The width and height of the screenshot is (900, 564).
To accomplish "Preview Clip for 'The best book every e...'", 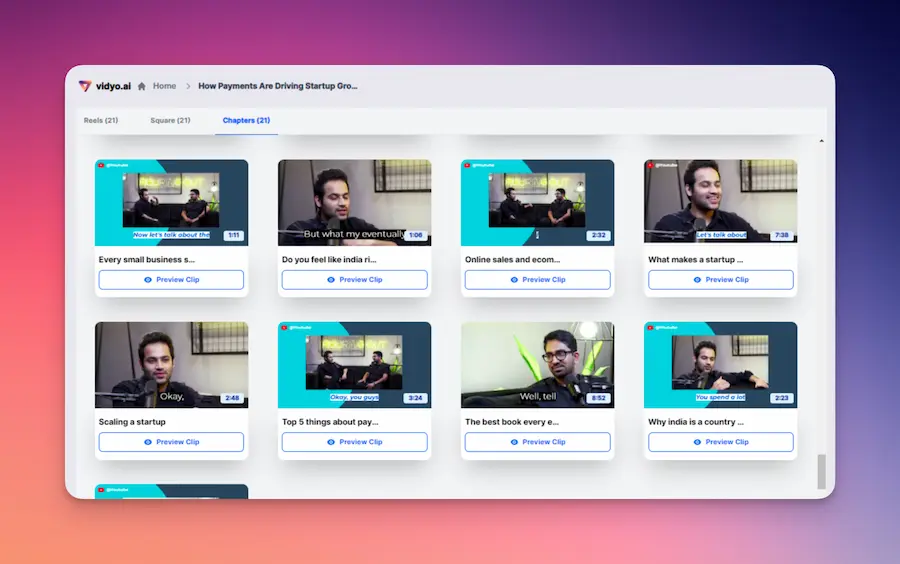I will click(x=538, y=442).
